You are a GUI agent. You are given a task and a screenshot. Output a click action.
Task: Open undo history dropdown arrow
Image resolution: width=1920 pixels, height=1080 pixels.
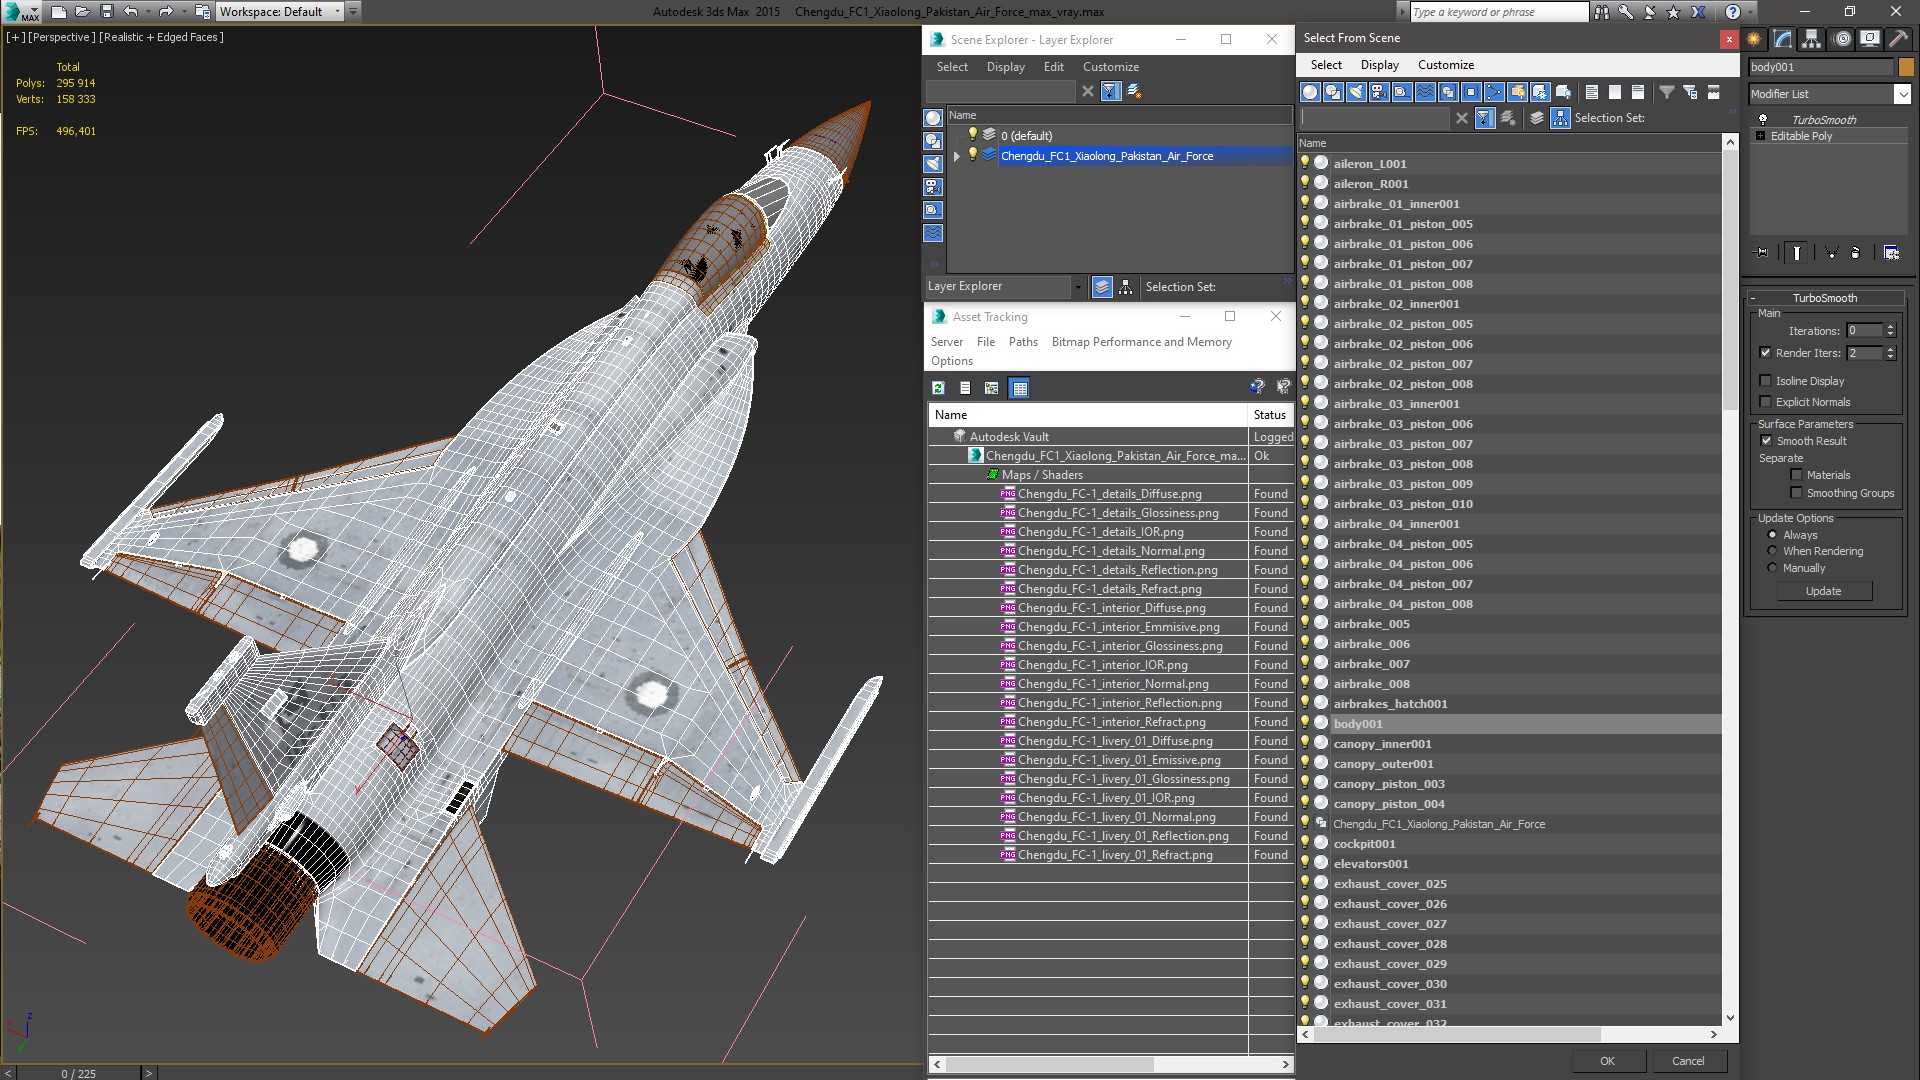coord(148,12)
